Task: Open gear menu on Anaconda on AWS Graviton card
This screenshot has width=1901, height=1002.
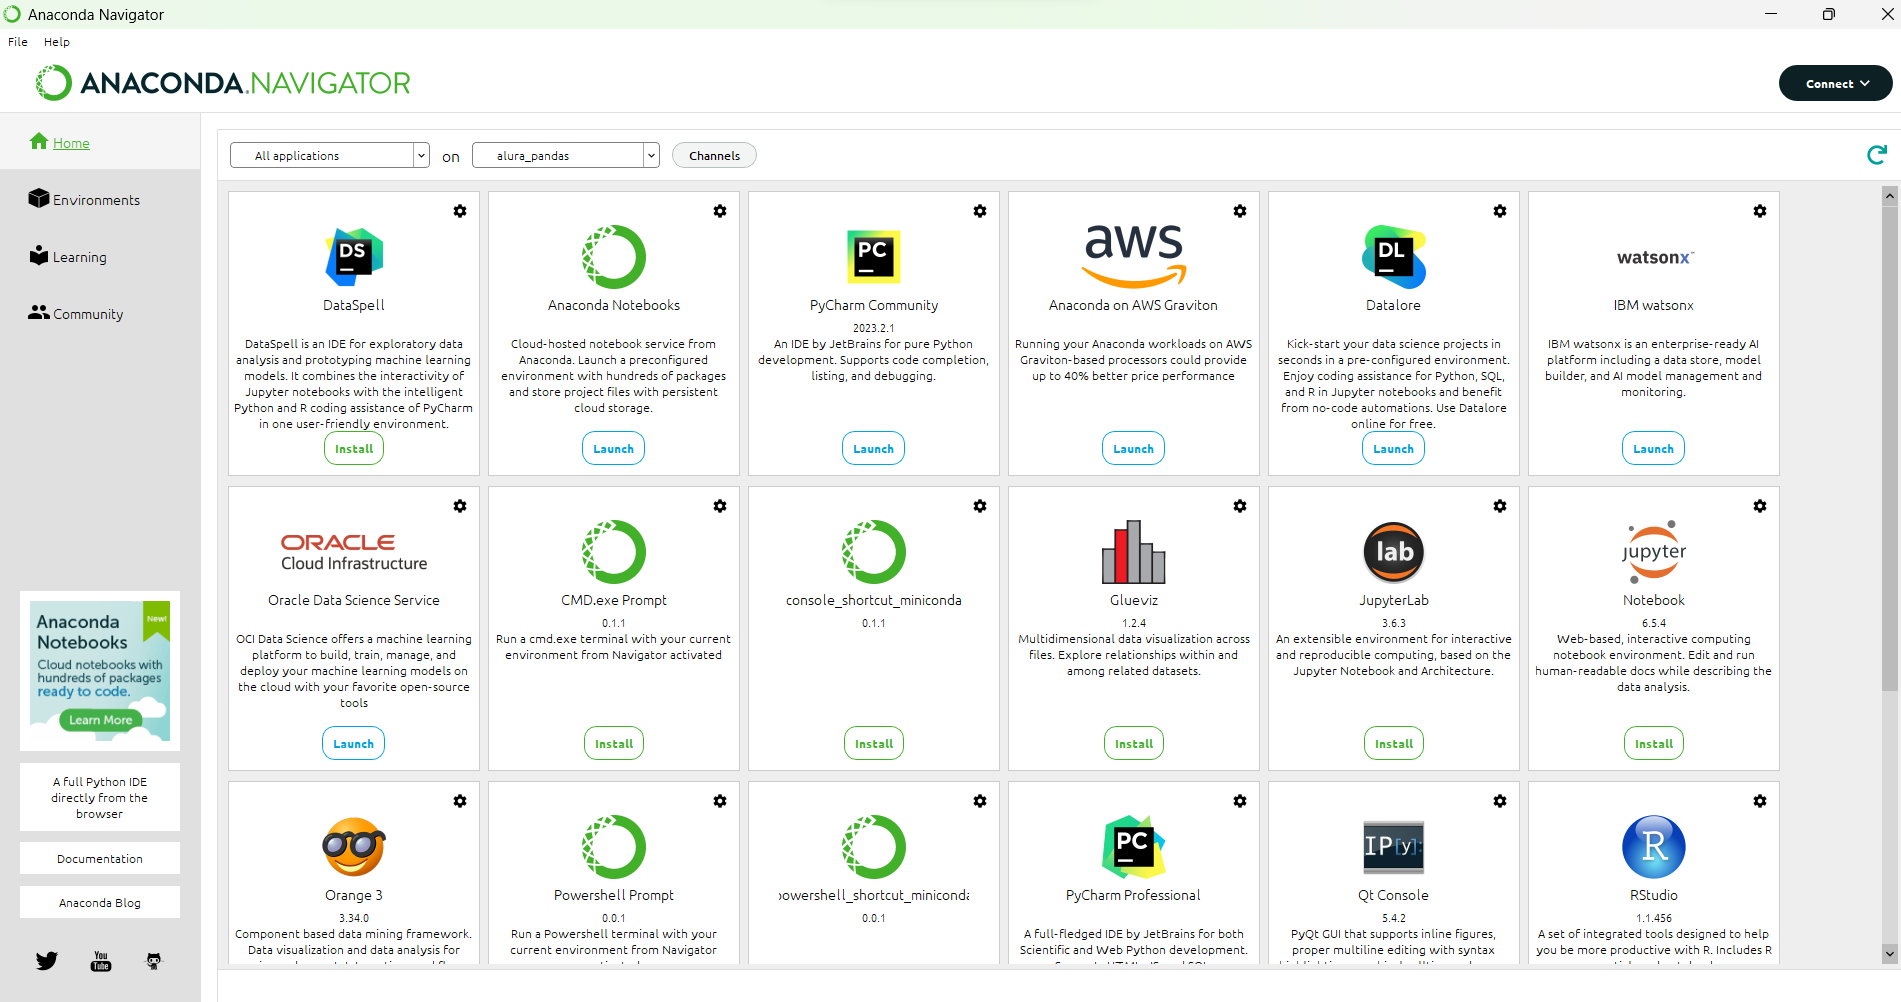Action: (1240, 211)
